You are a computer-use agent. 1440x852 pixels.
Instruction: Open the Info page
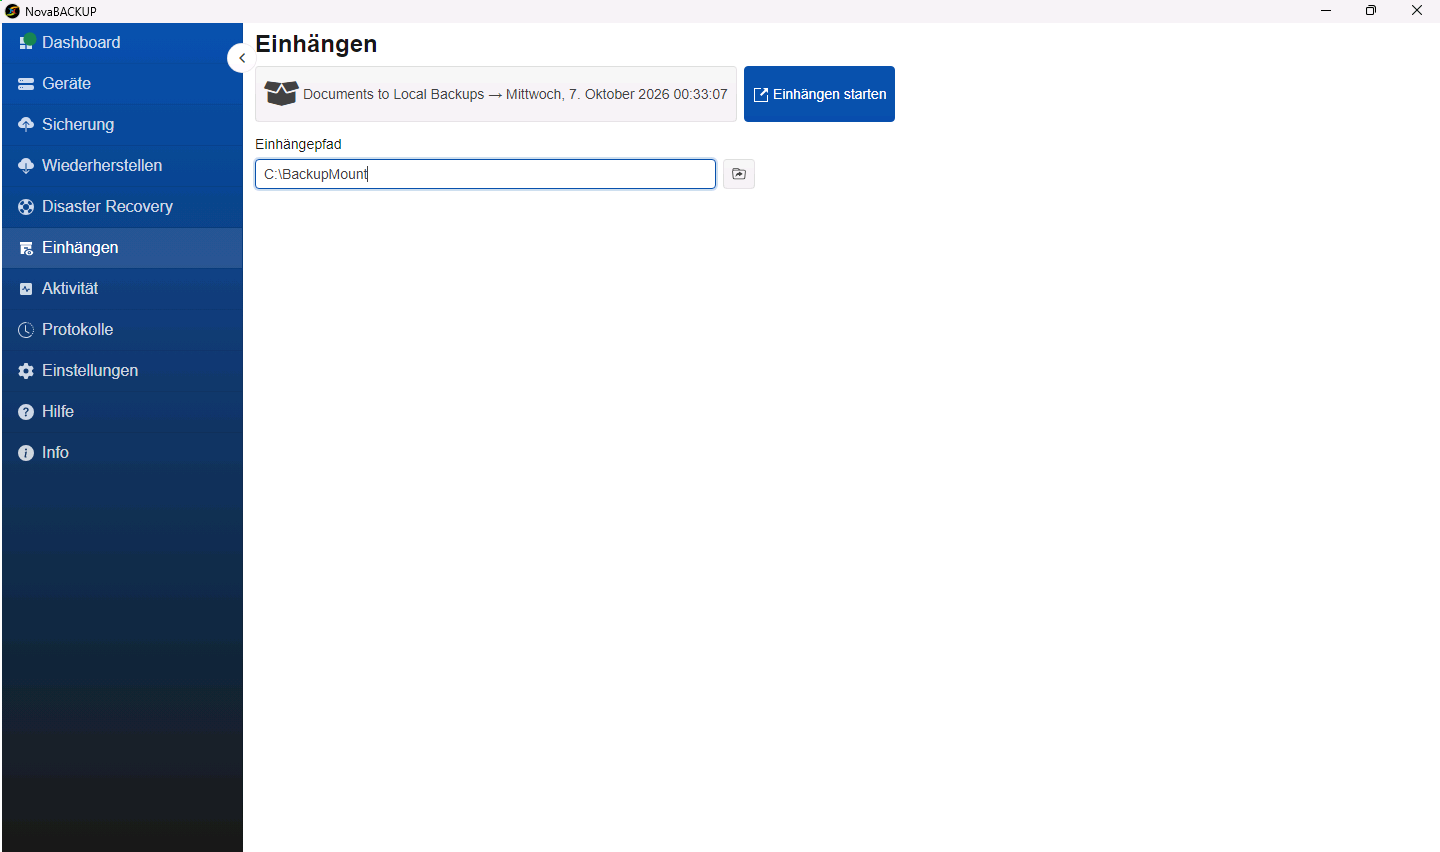tap(122, 453)
